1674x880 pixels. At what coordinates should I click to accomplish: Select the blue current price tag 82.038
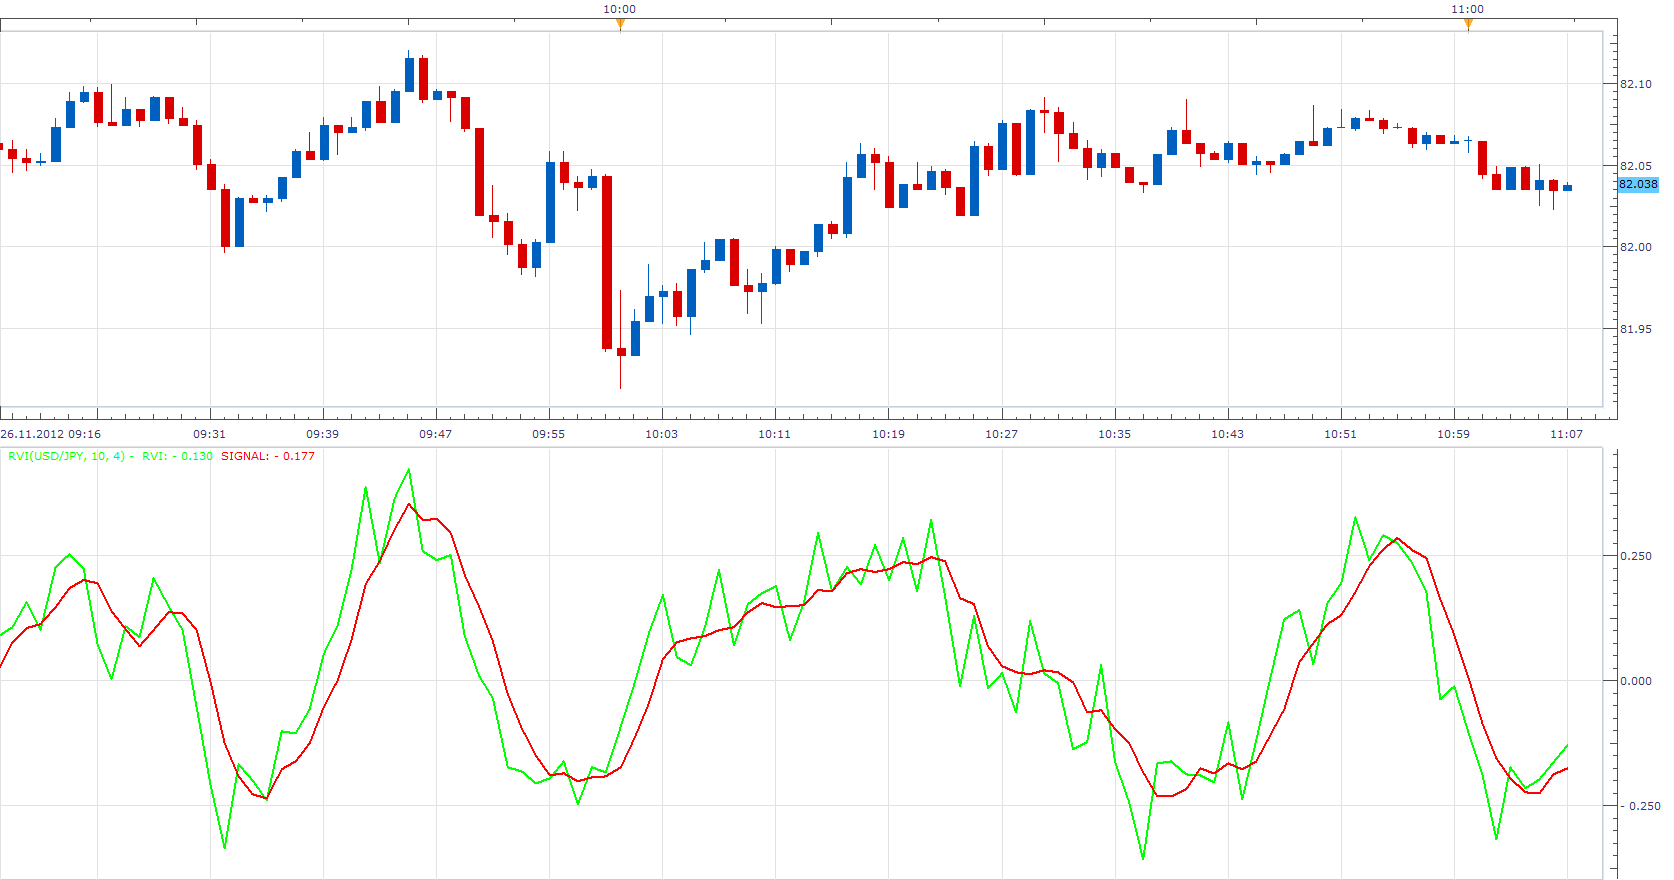[1638, 184]
